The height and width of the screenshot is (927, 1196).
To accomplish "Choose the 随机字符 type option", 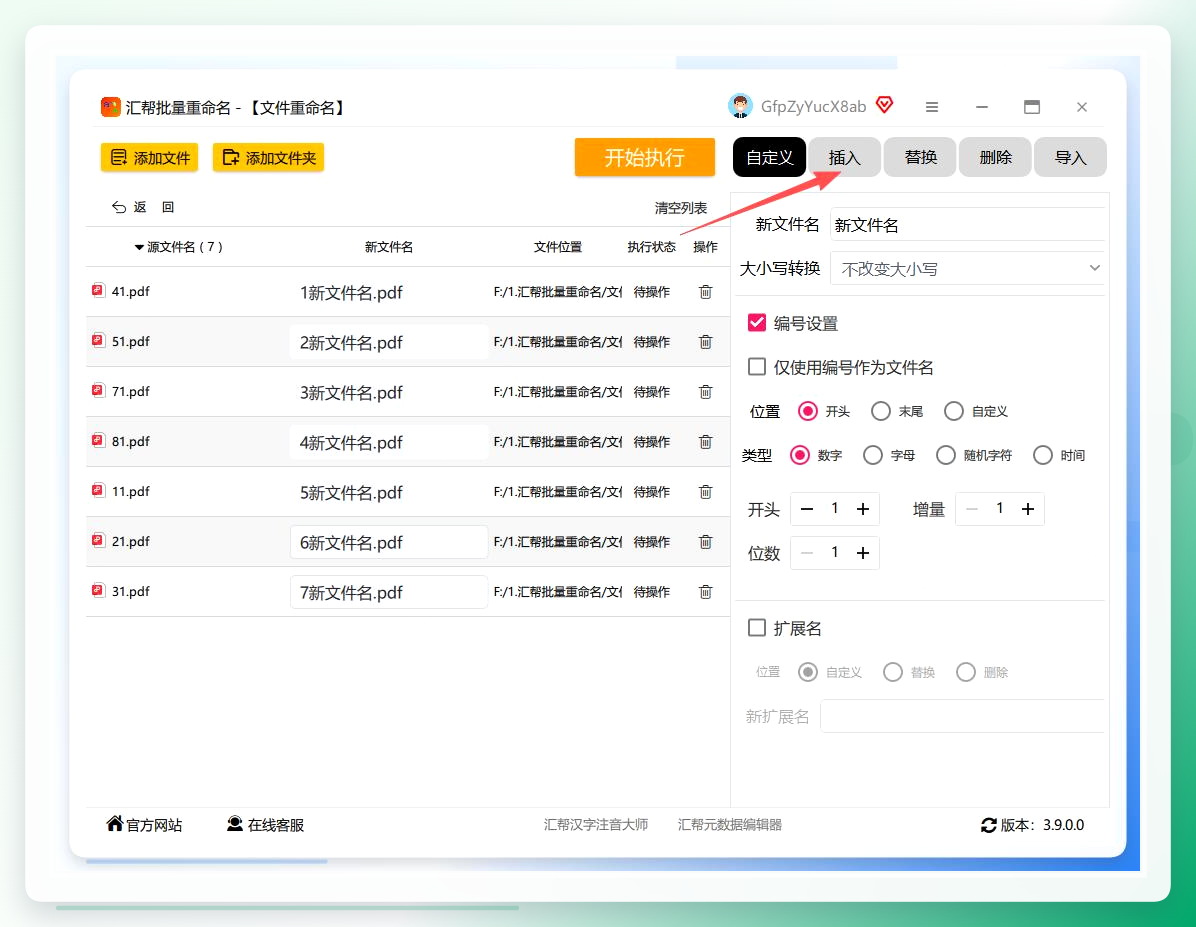I will coord(946,455).
